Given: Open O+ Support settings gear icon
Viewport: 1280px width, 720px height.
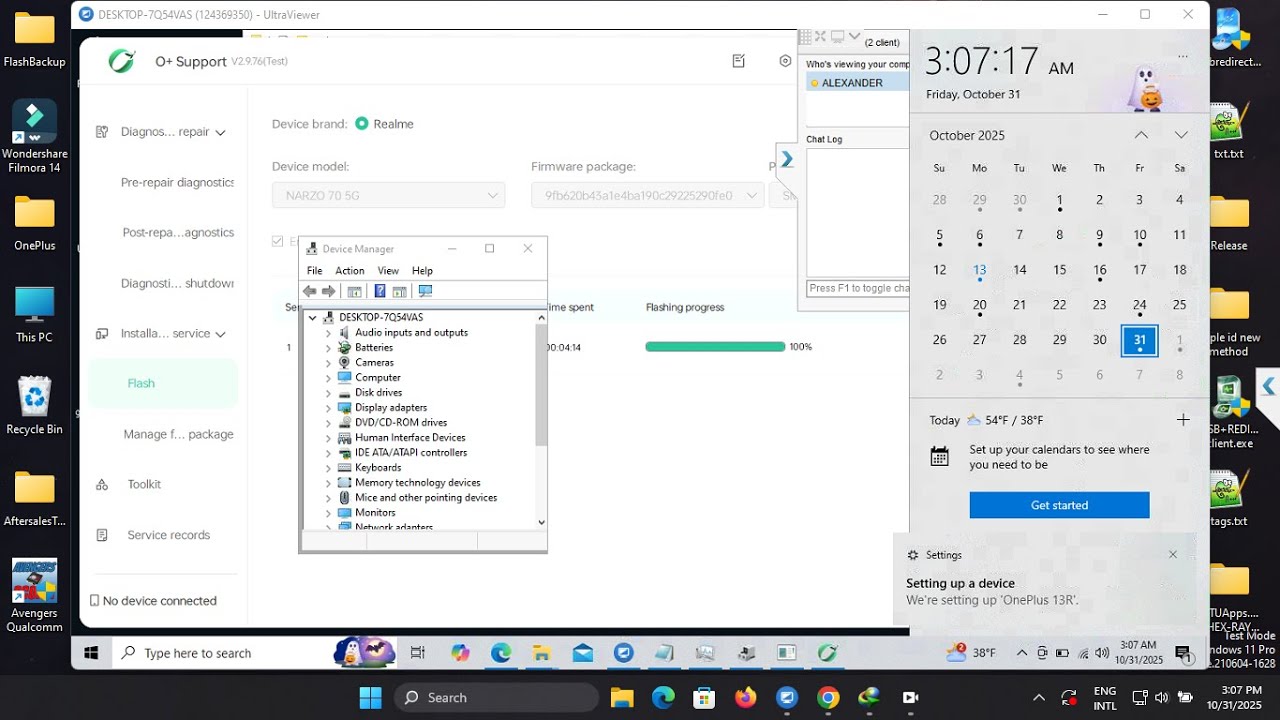Looking at the screenshot, I should (x=785, y=61).
